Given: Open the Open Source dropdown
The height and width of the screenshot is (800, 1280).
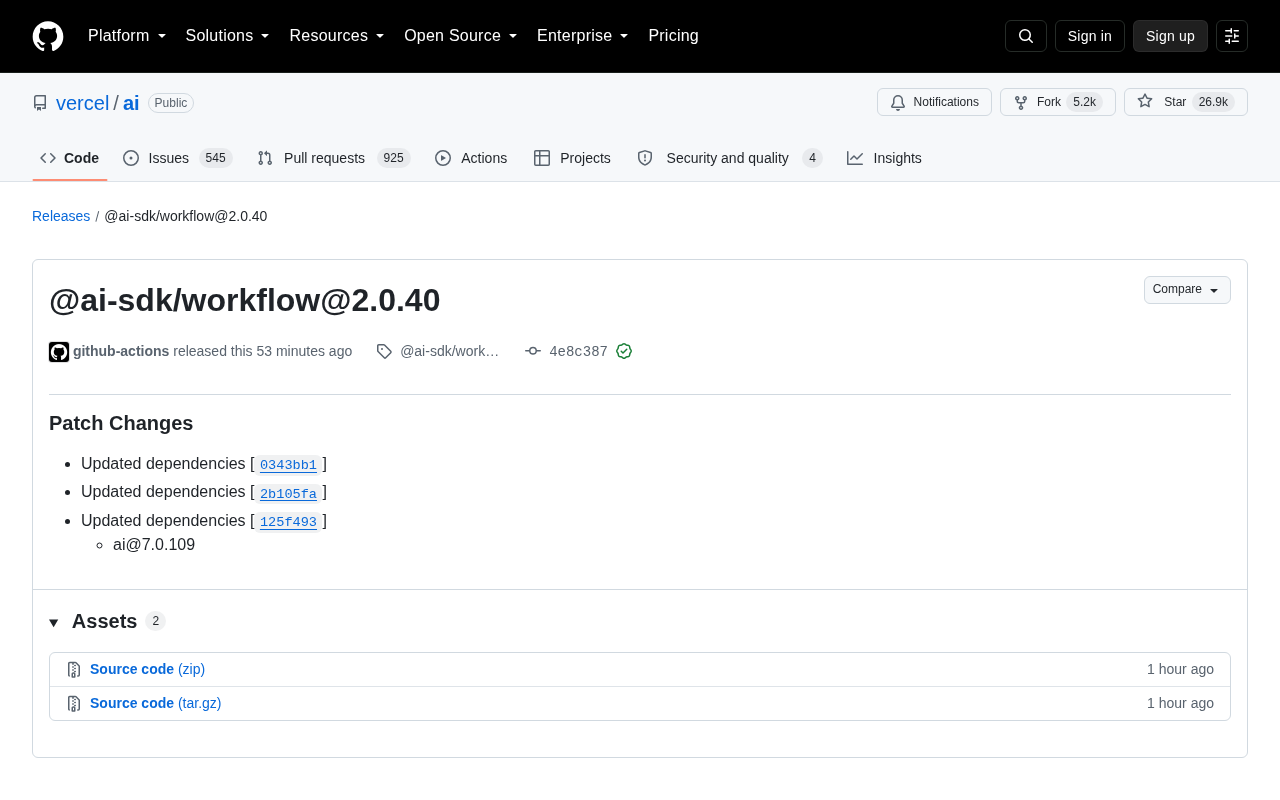Looking at the screenshot, I should pyautogui.click(x=461, y=36).
